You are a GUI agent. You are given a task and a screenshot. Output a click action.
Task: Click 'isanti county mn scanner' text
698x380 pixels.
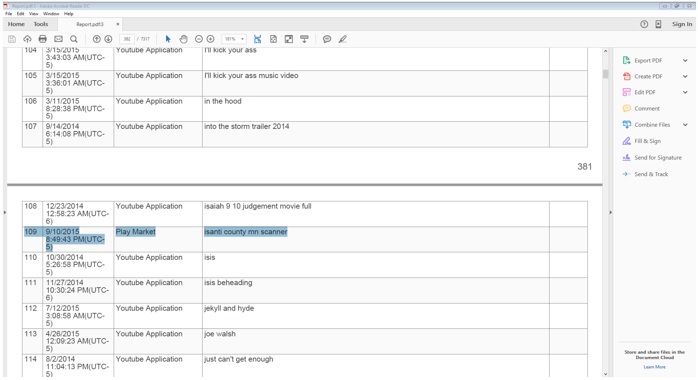246,232
